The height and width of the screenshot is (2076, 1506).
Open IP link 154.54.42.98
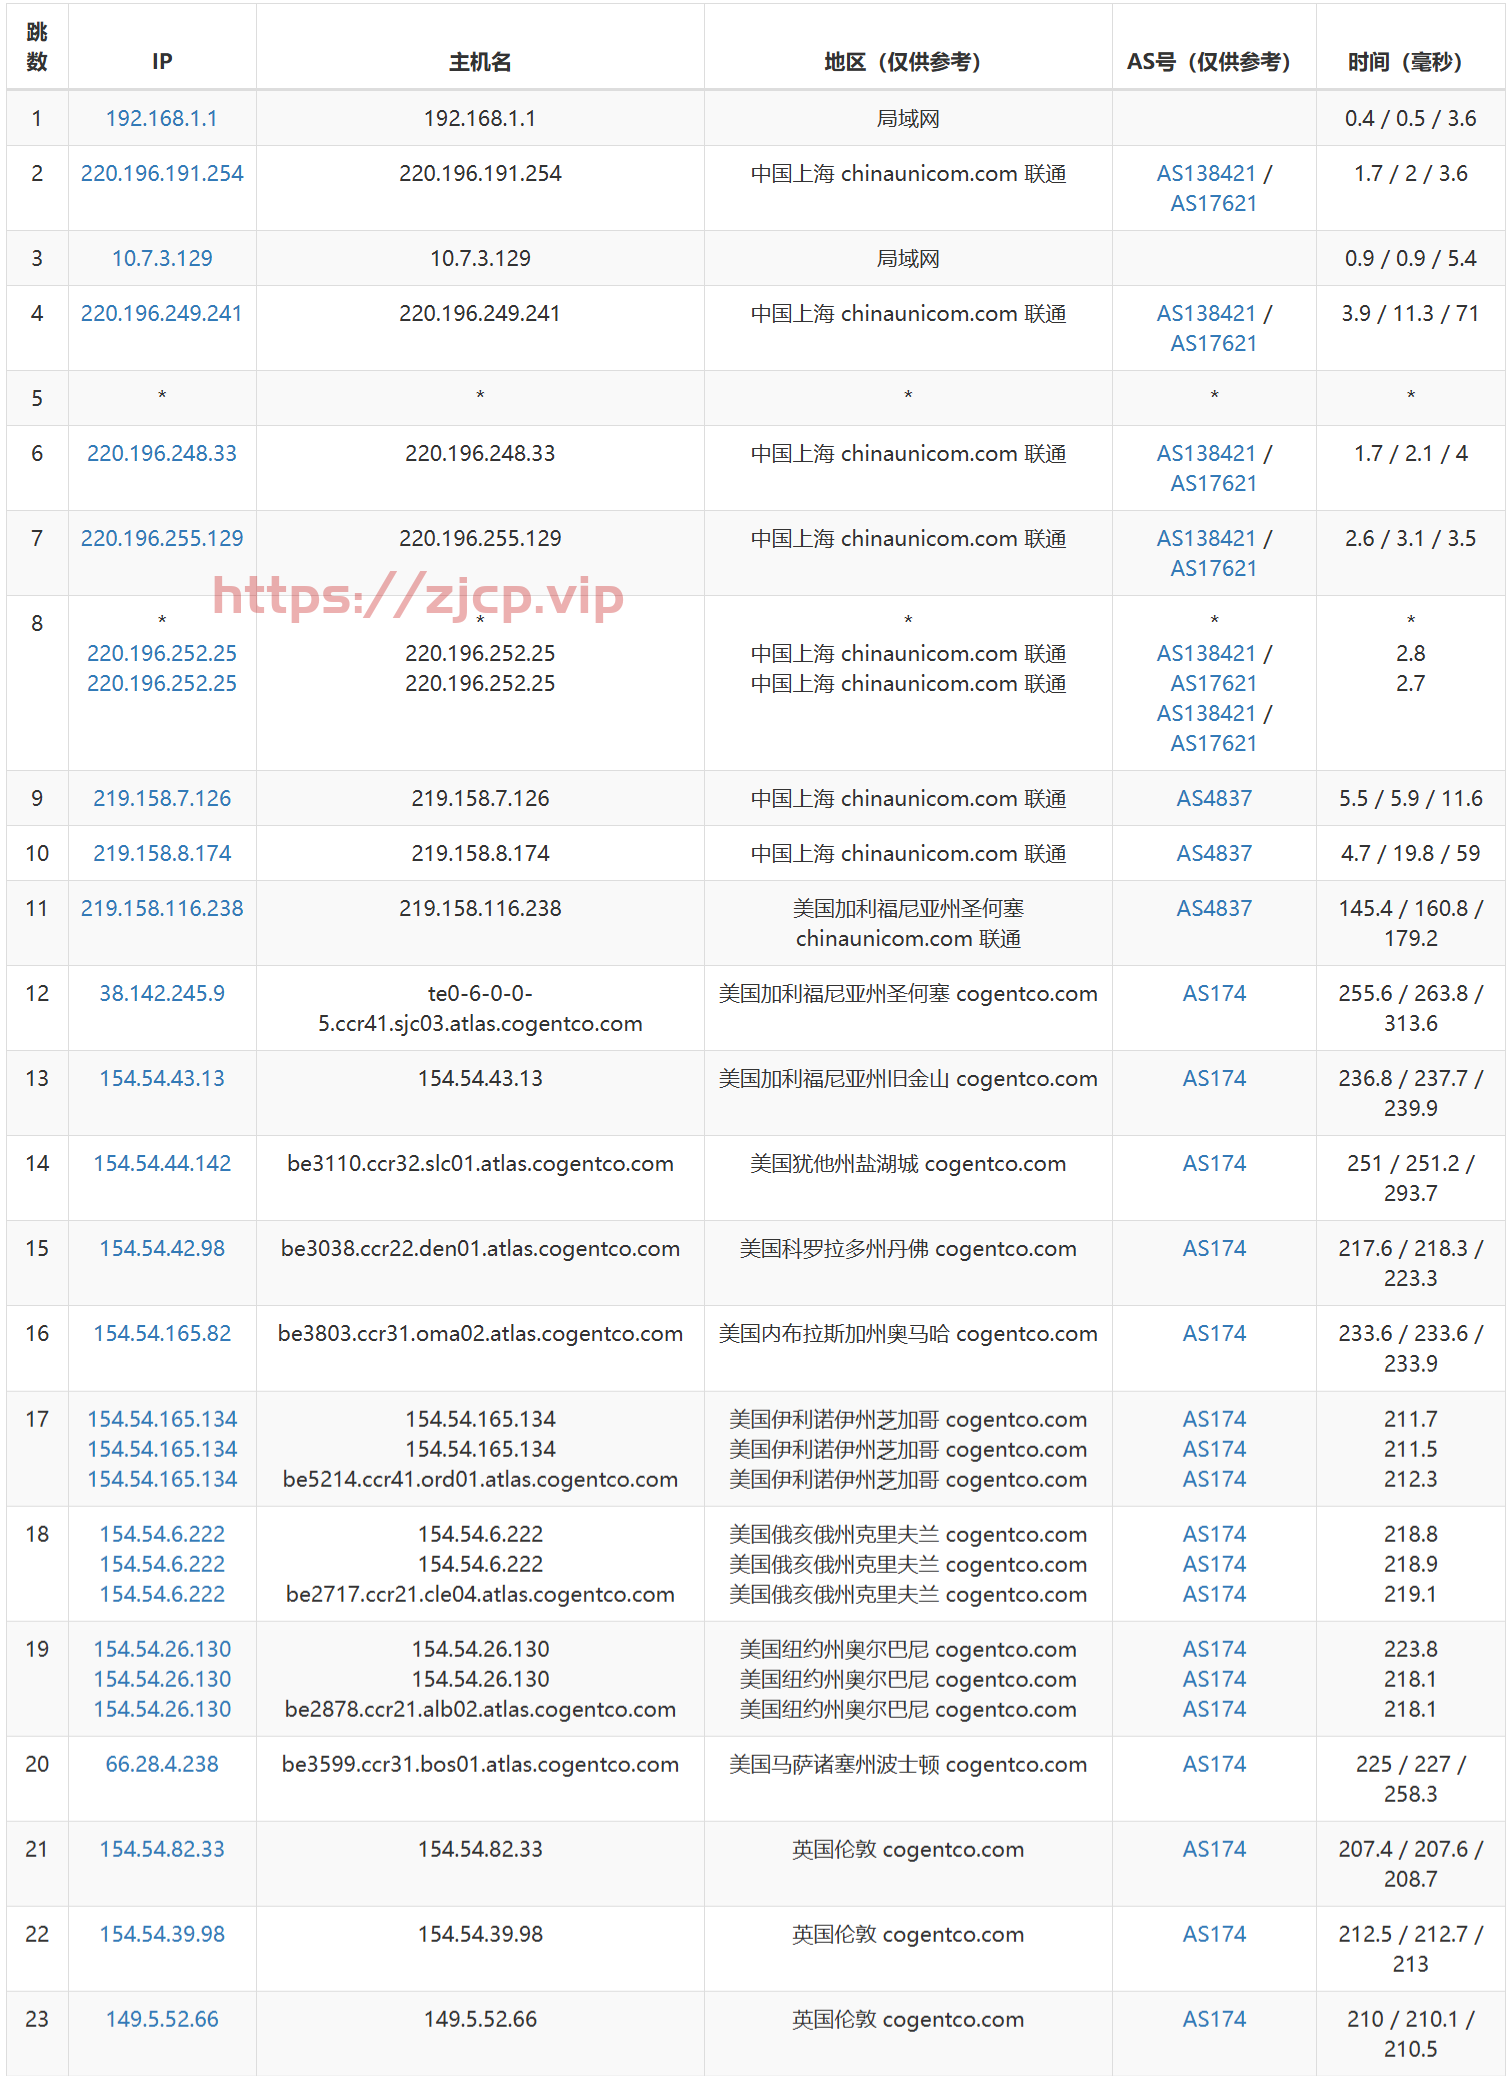(162, 1248)
